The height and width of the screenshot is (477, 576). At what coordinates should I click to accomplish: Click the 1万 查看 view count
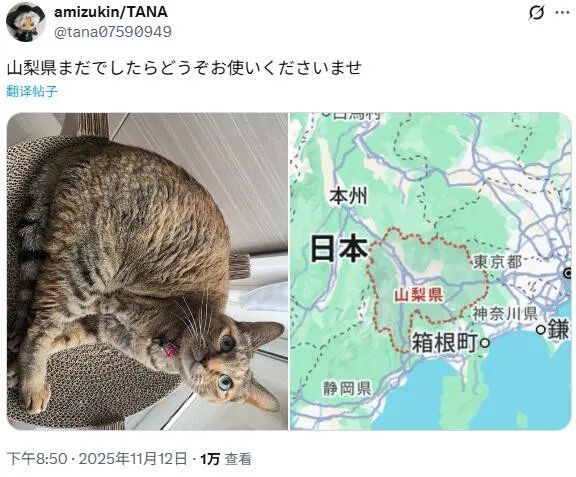tap(226, 459)
